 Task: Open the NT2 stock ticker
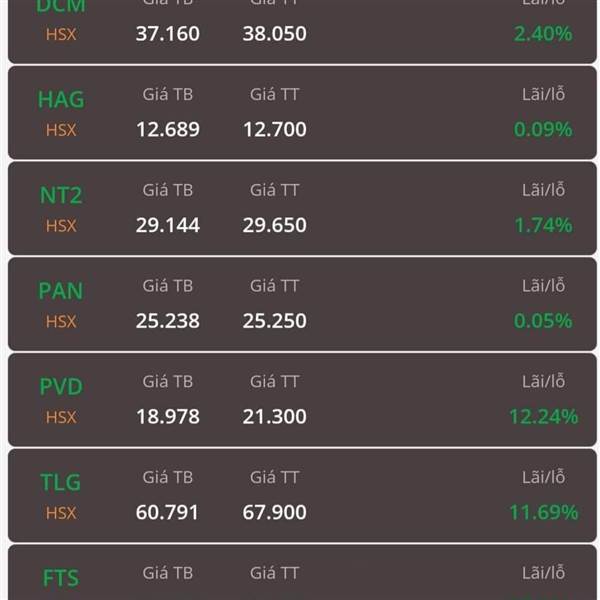click(x=61, y=195)
